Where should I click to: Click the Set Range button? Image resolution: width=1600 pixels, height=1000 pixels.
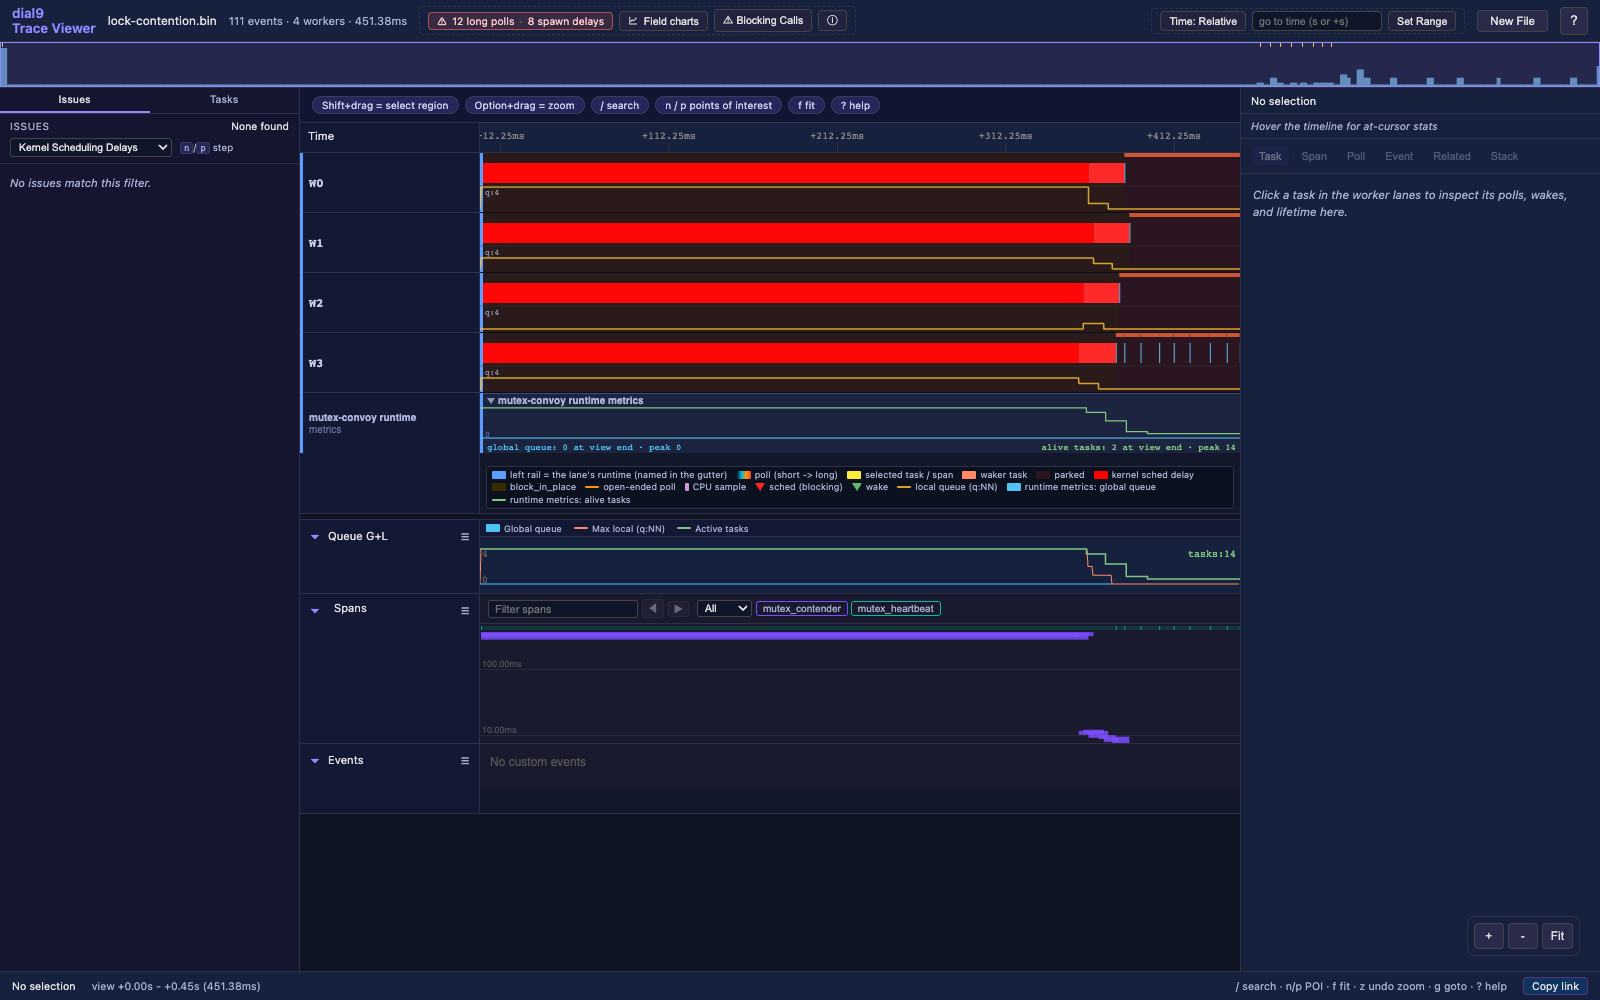[1422, 21]
